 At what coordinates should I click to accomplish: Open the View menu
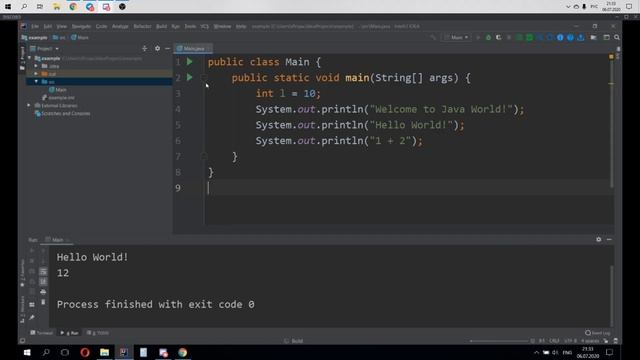click(x=62, y=26)
